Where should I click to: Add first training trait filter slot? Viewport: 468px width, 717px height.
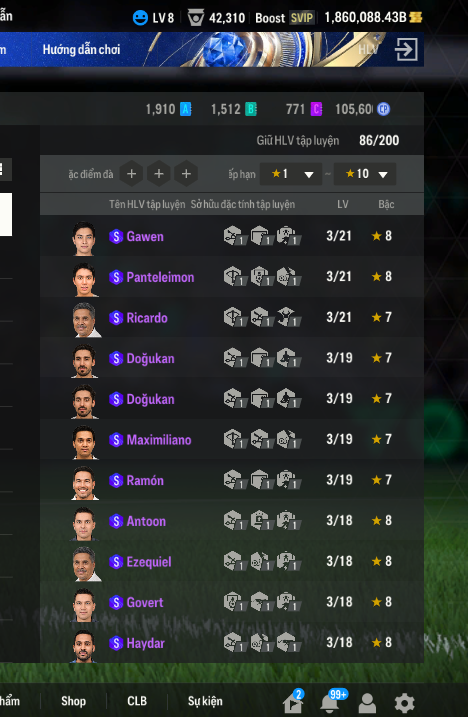click(131, 174)
